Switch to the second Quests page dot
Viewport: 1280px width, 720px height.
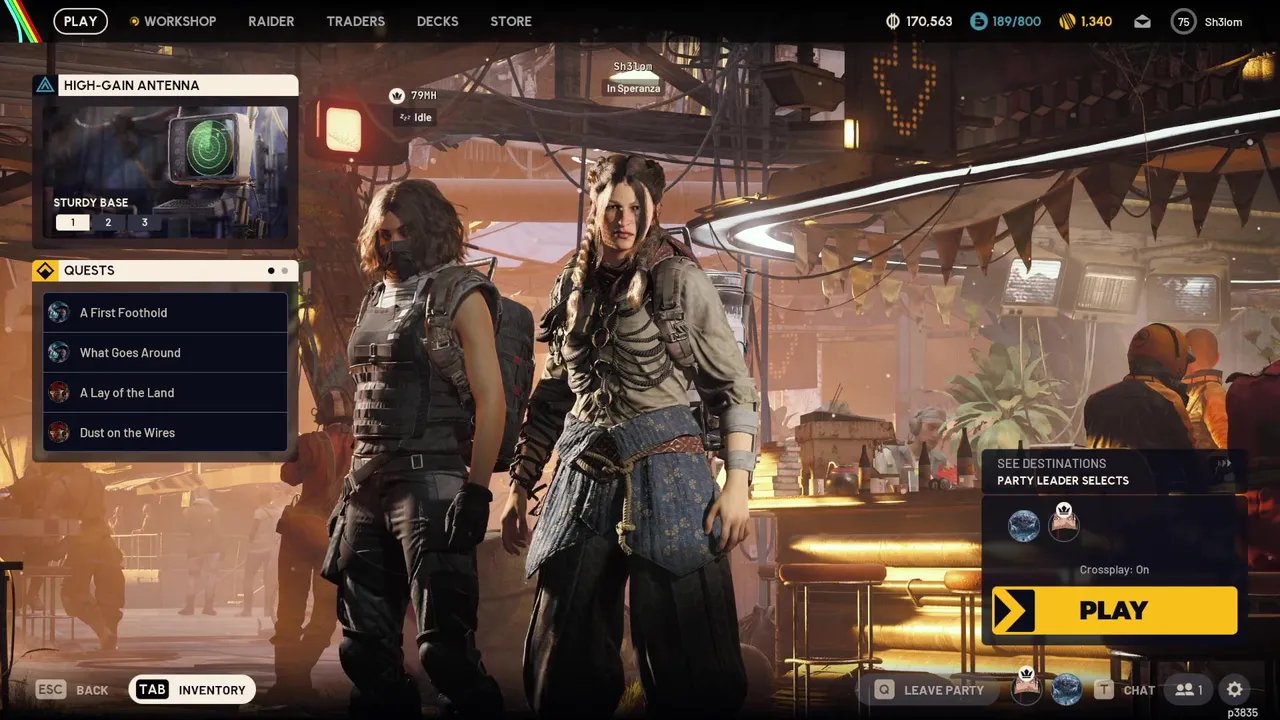[284, 270]
